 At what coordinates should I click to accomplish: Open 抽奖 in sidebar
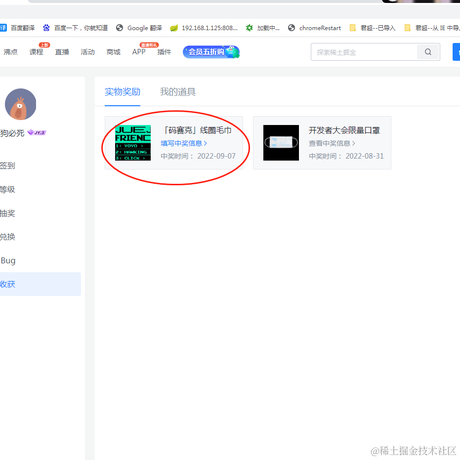[x=7, y=213]
